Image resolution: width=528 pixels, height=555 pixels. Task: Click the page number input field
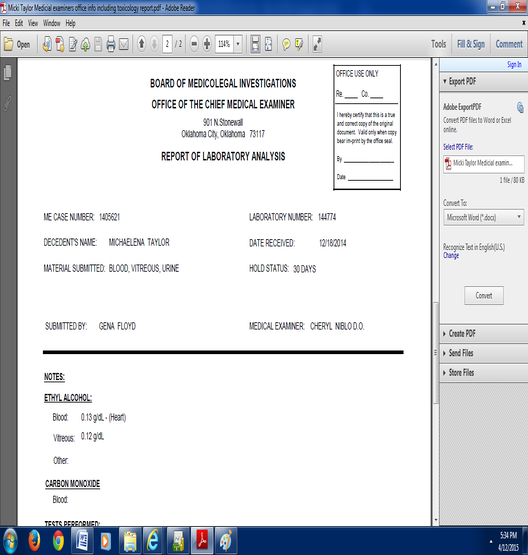167,44
